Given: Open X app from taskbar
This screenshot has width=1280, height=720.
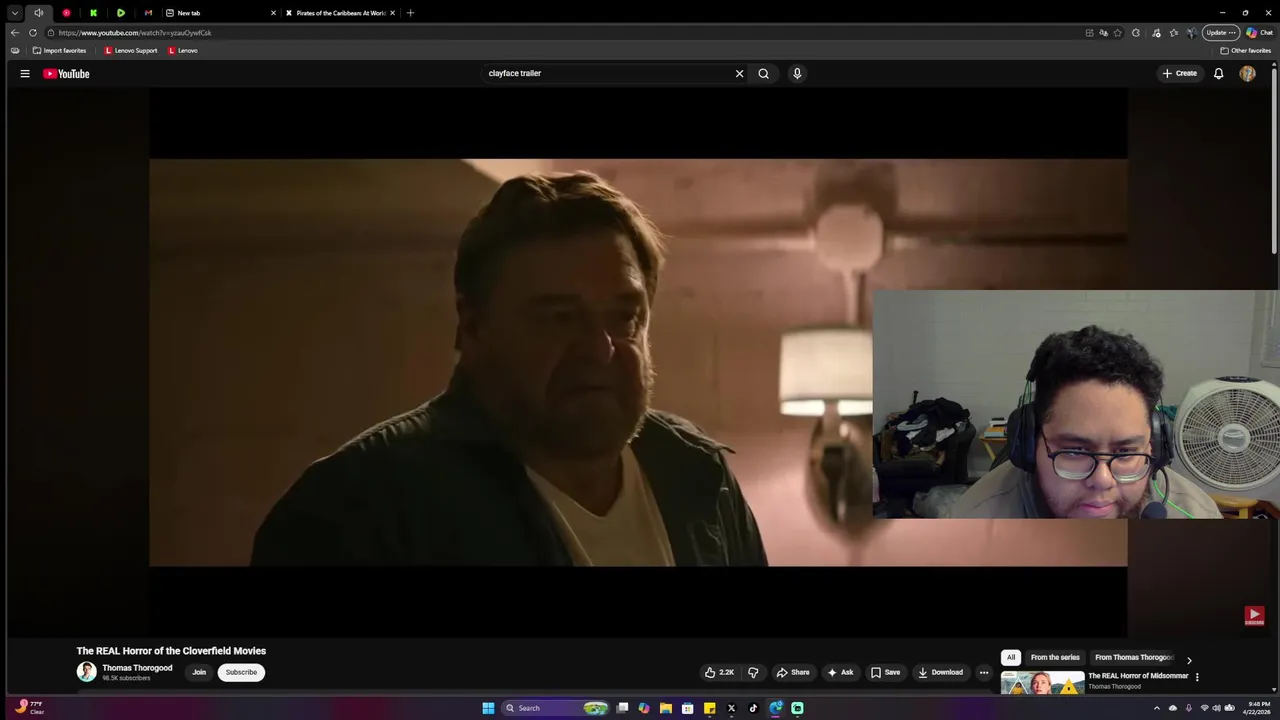Looking at the screenshot, I should 731,708.
